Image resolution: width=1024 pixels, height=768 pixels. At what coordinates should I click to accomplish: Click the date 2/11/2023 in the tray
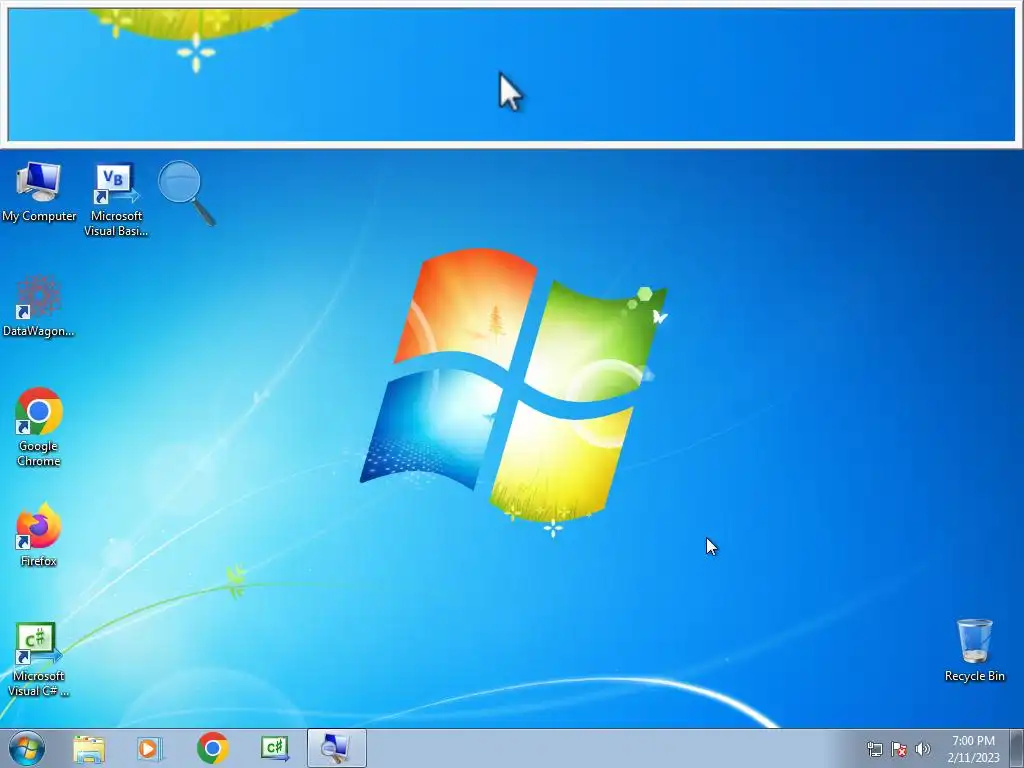(973, 758)
